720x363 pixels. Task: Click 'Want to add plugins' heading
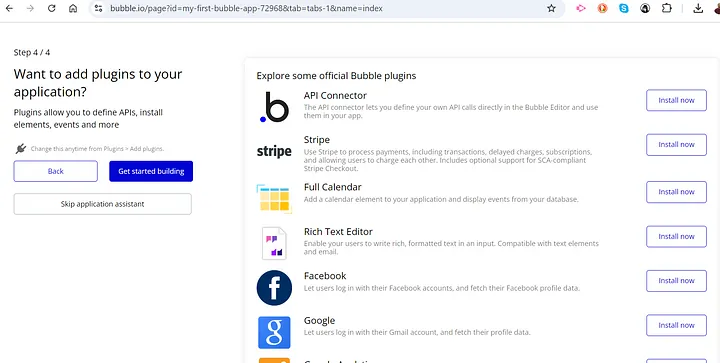(98, 83)
